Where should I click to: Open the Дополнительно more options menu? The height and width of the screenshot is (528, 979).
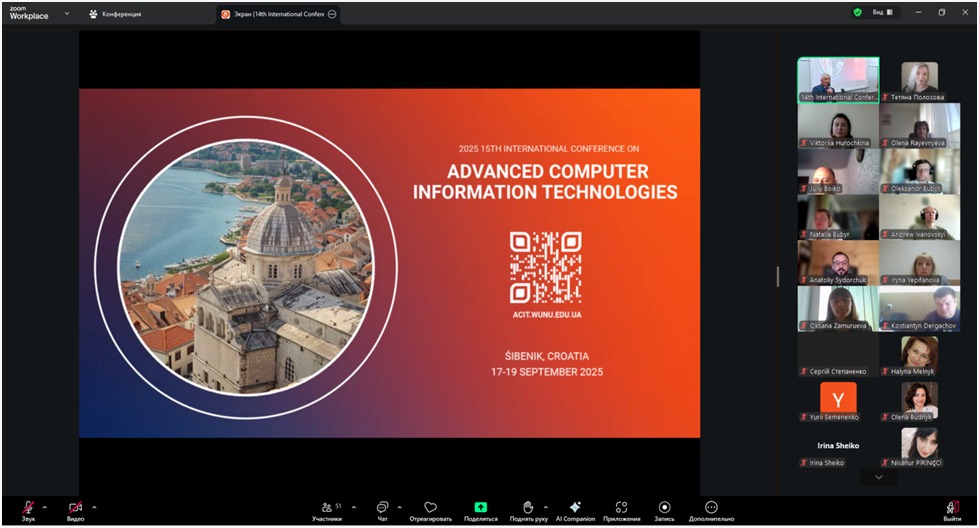tap(711, 508)
